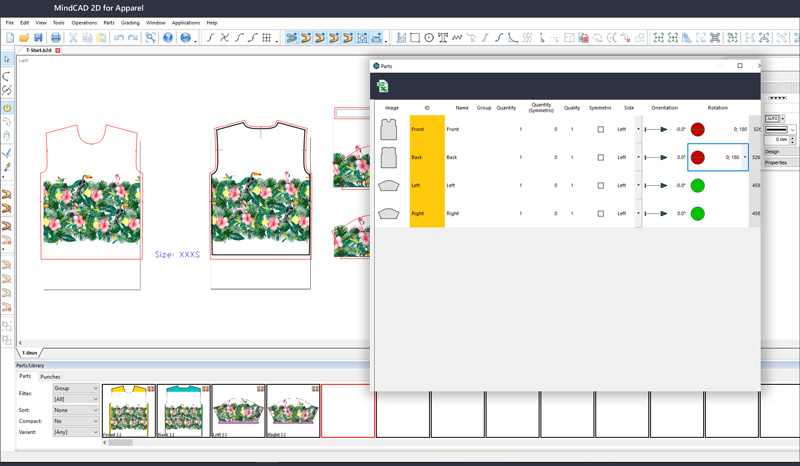The width and height of the screenshot is (800, 466).
Task: Click the yellow Front ID cell
Action: [427, 130]
